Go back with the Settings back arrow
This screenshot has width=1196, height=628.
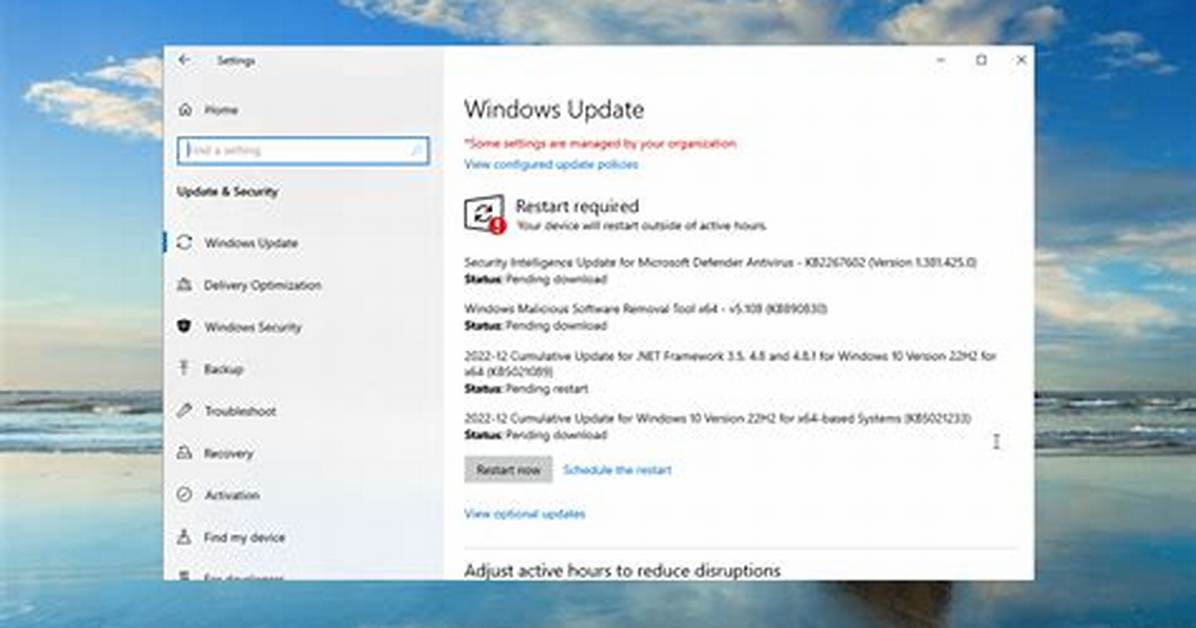click(185, 60)
